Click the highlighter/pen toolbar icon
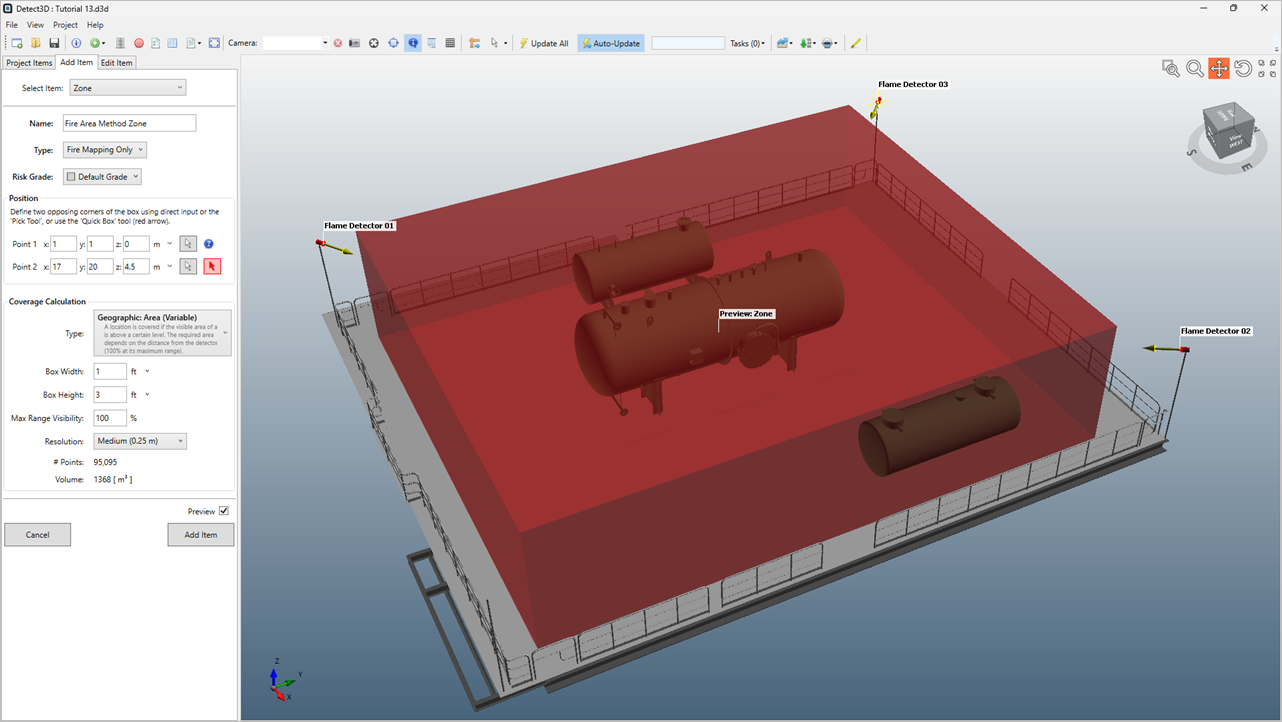The width and height of the screenshot is (1282, 722). pos(856,42)
